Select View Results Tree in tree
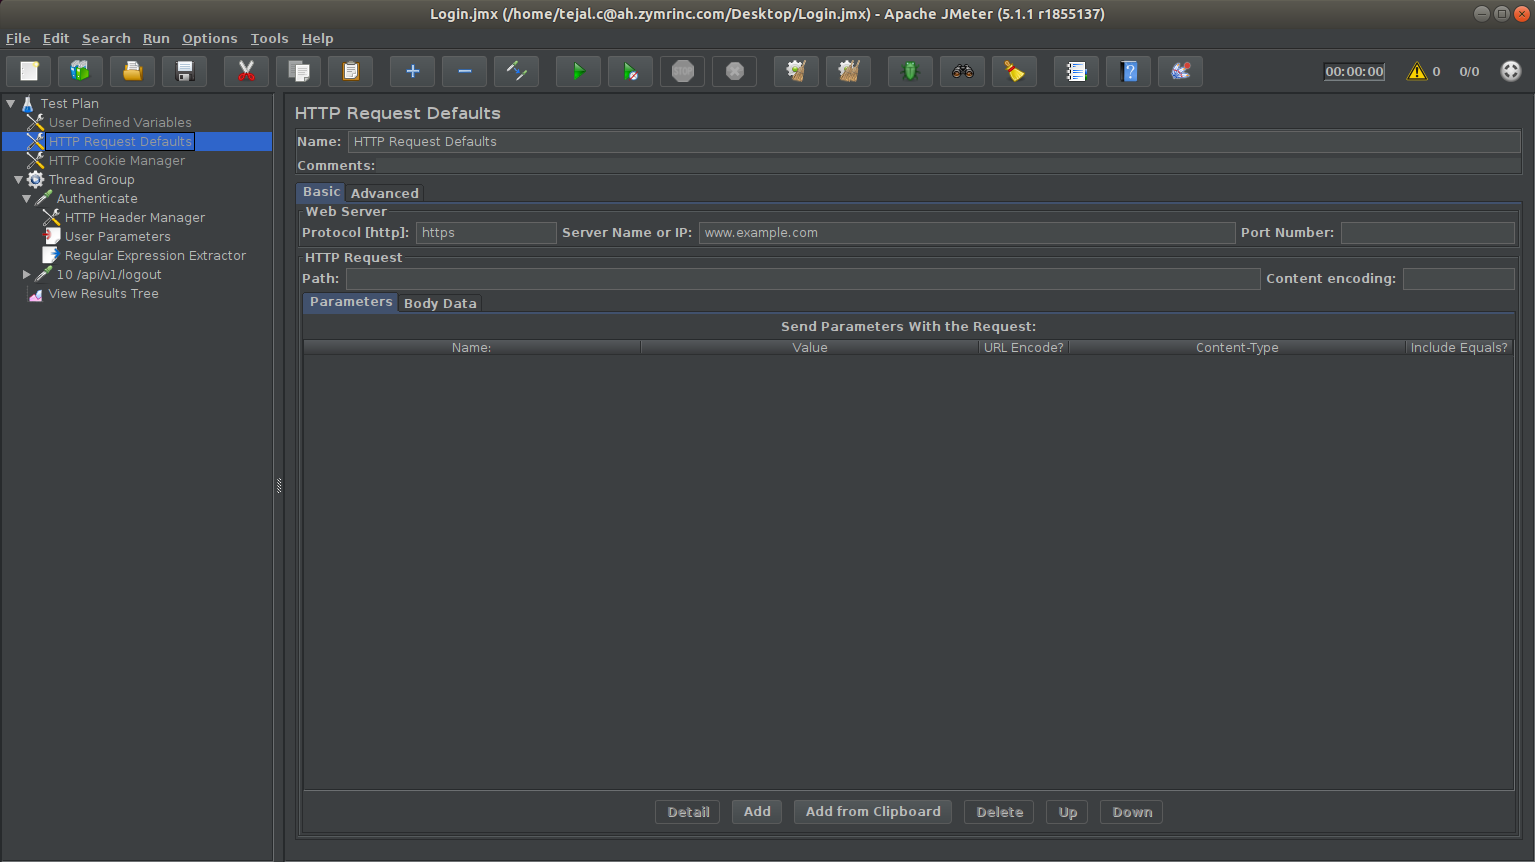 click(x=104, y=293)
